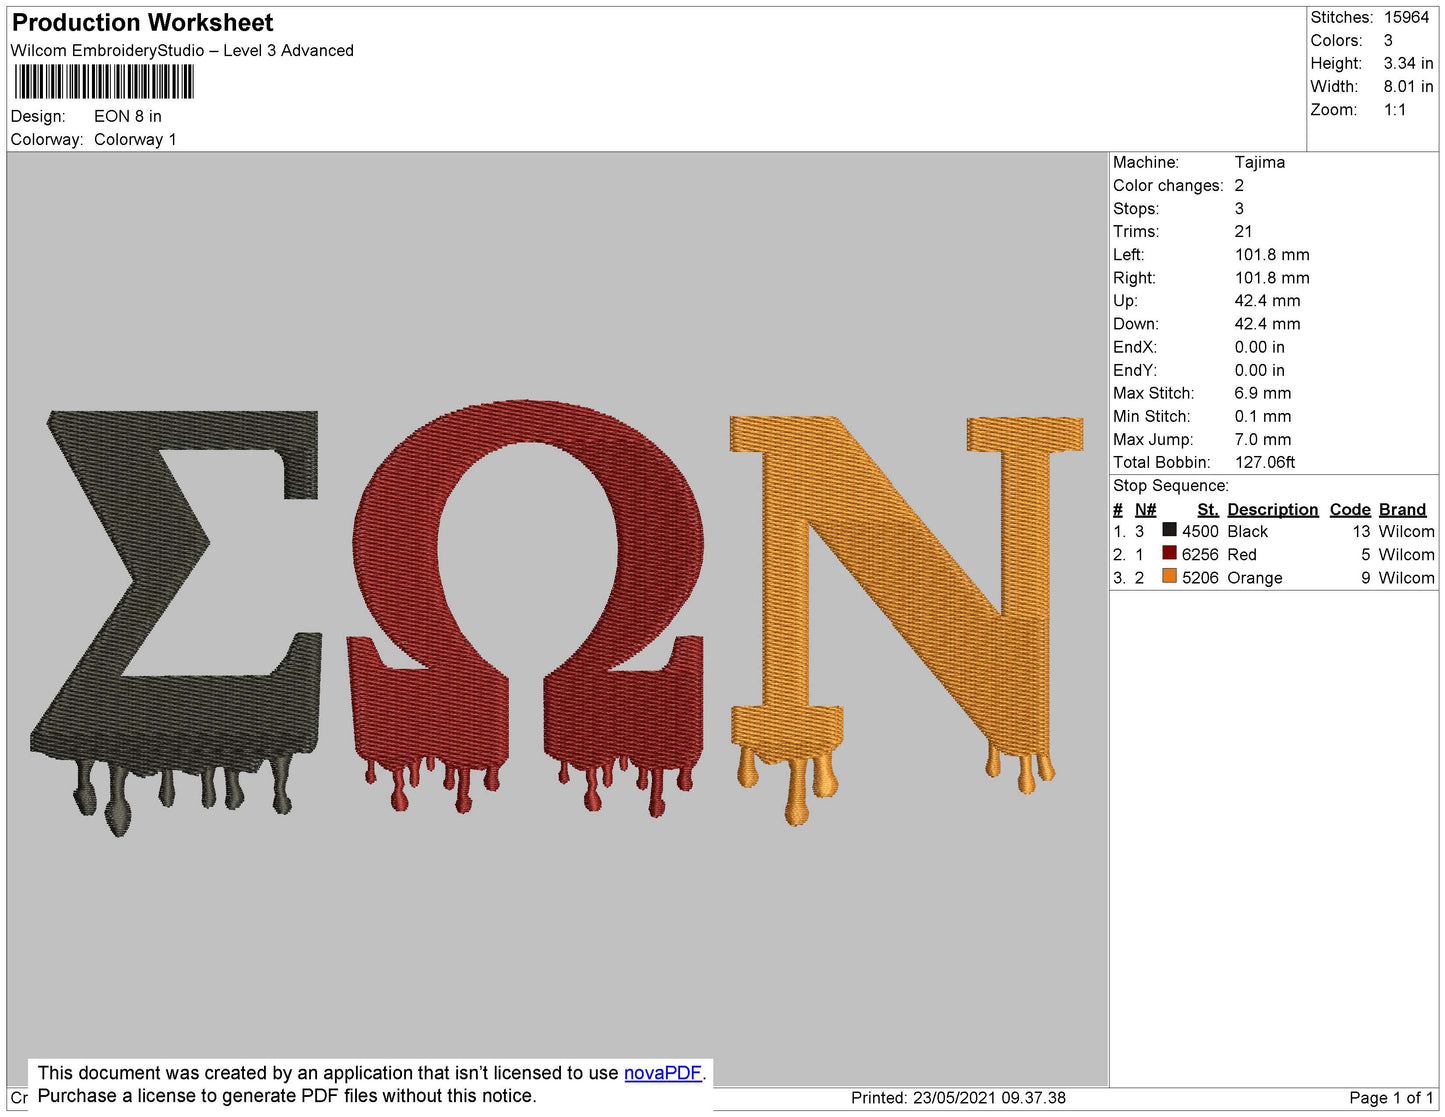Click the 'Brand' column header
1445x1117 pixels.
click(1403, 510)
